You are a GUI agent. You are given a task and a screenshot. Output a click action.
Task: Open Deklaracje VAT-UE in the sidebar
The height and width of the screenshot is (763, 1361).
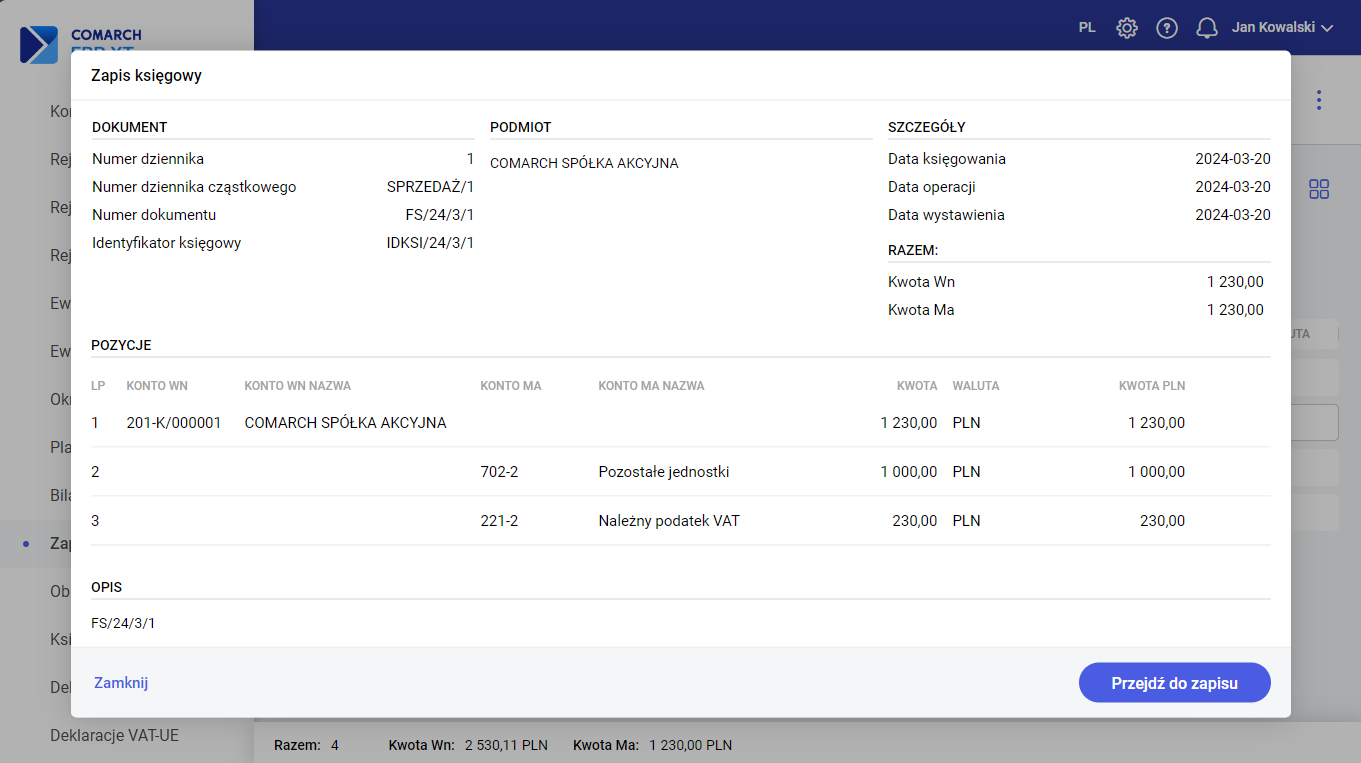pyautogui.click(x=114, y=735)
